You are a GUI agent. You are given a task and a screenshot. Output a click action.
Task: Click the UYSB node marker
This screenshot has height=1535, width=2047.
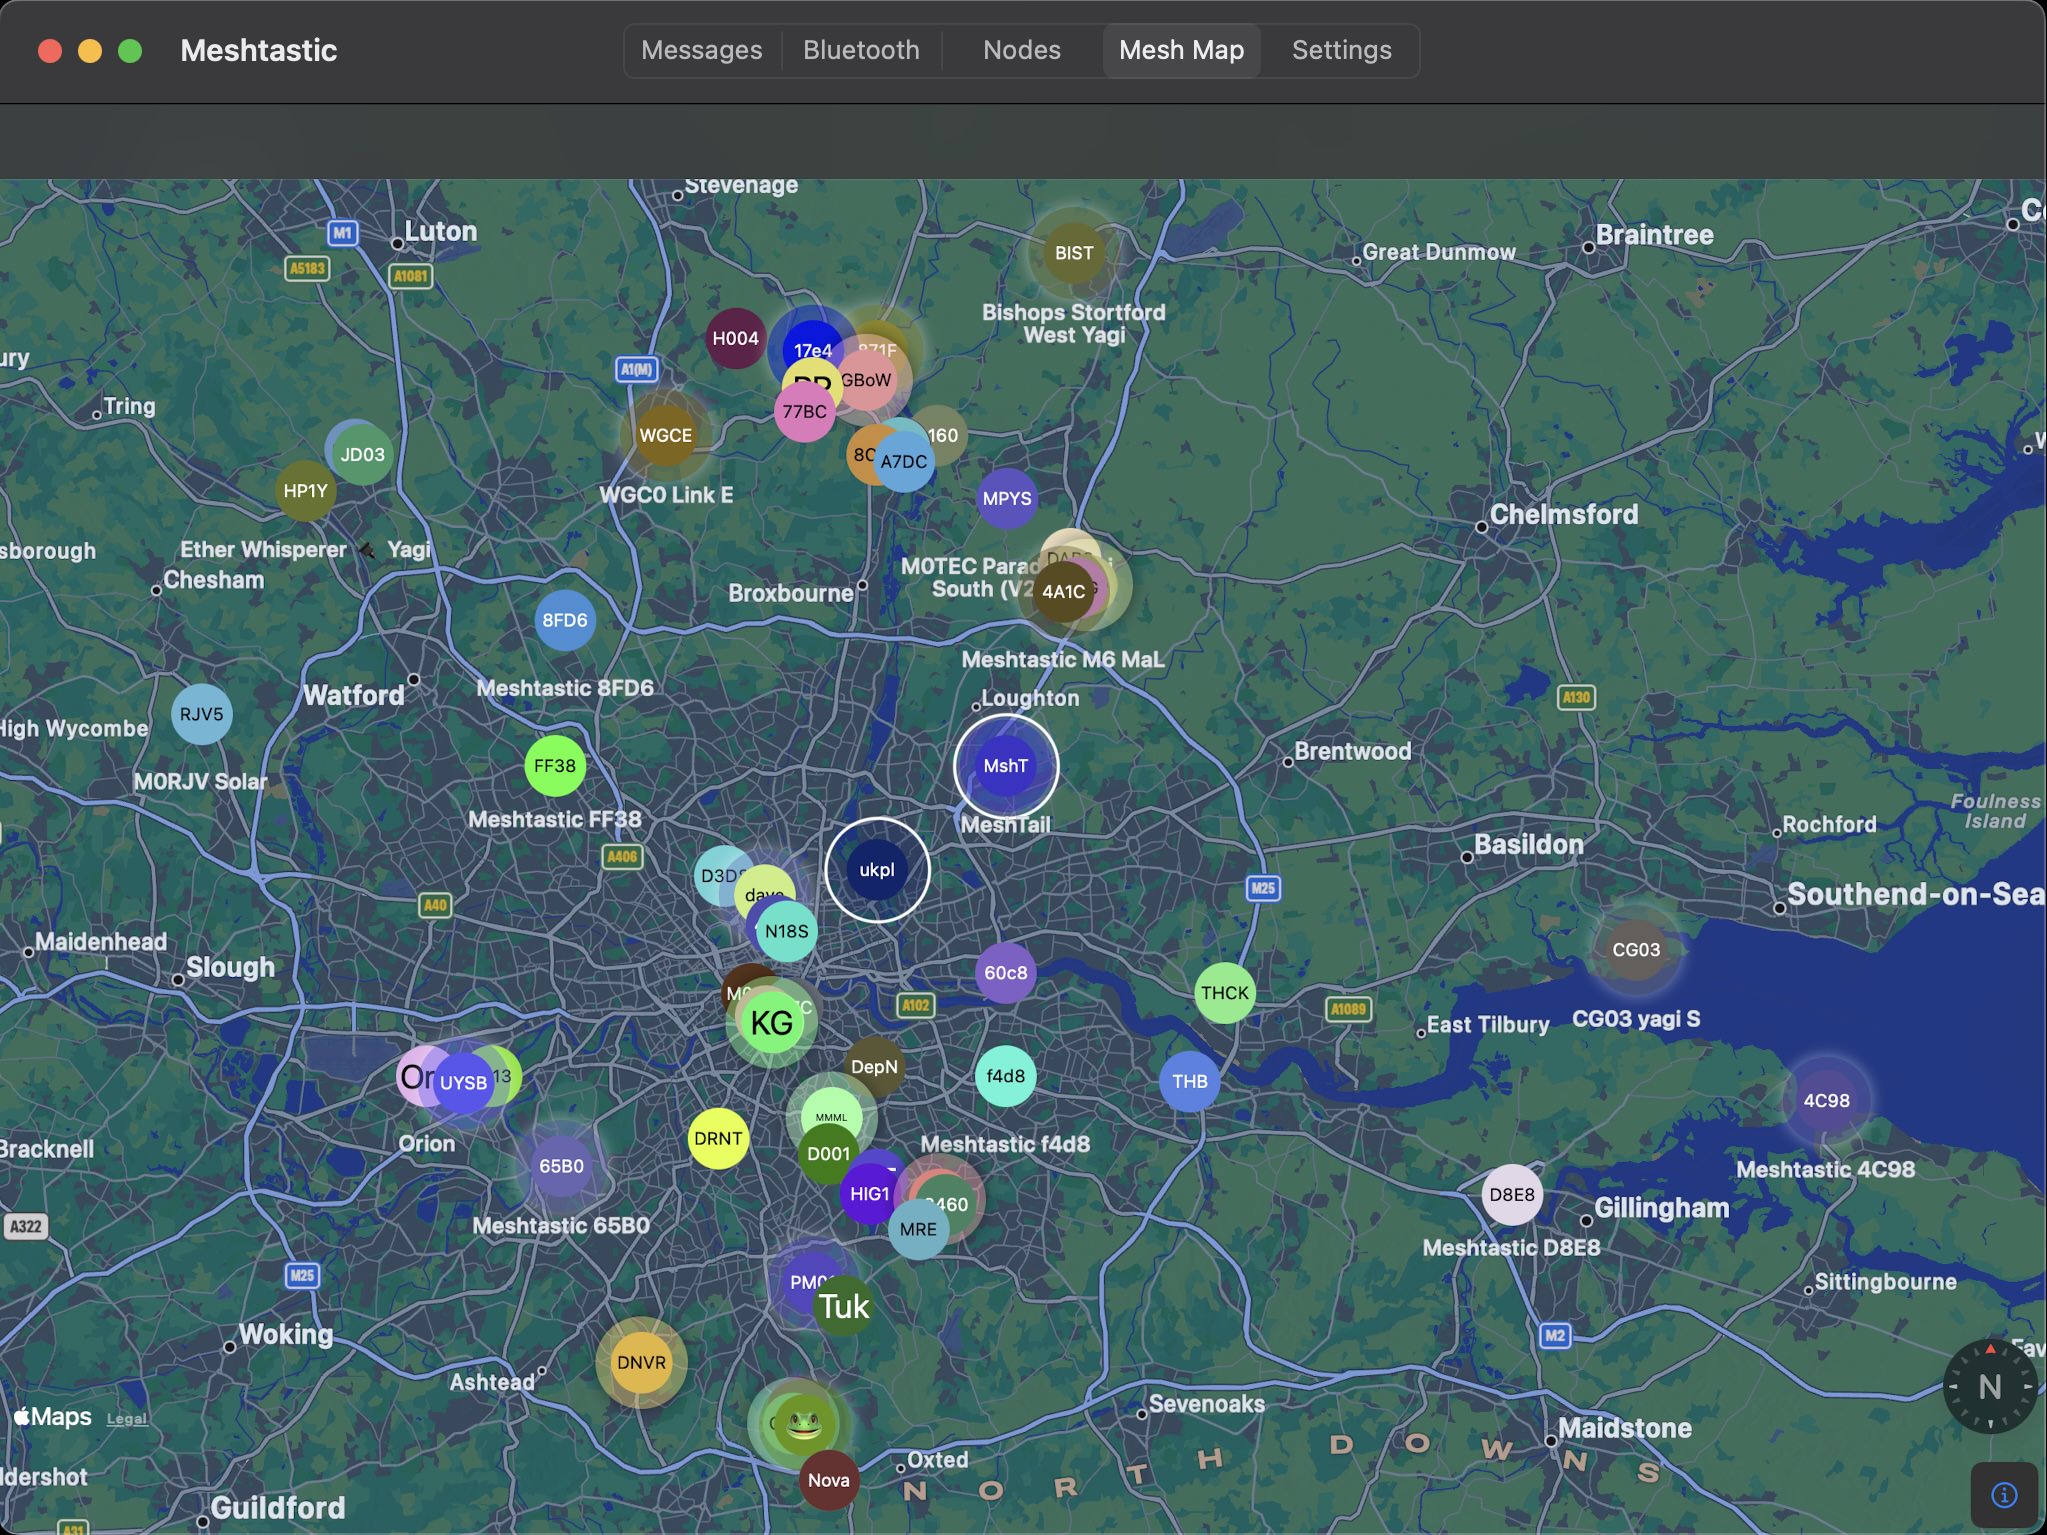(x=463, y=1083)
